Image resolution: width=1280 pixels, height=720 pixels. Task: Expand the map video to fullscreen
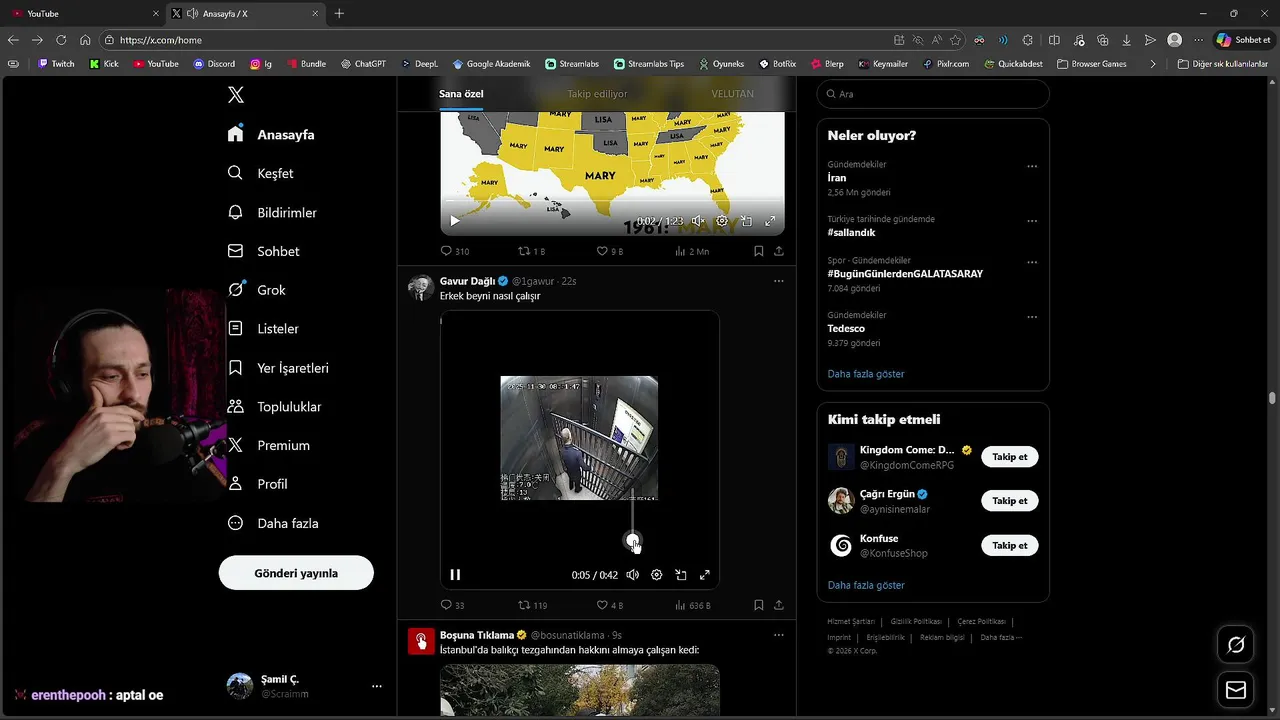coord(770,221)
